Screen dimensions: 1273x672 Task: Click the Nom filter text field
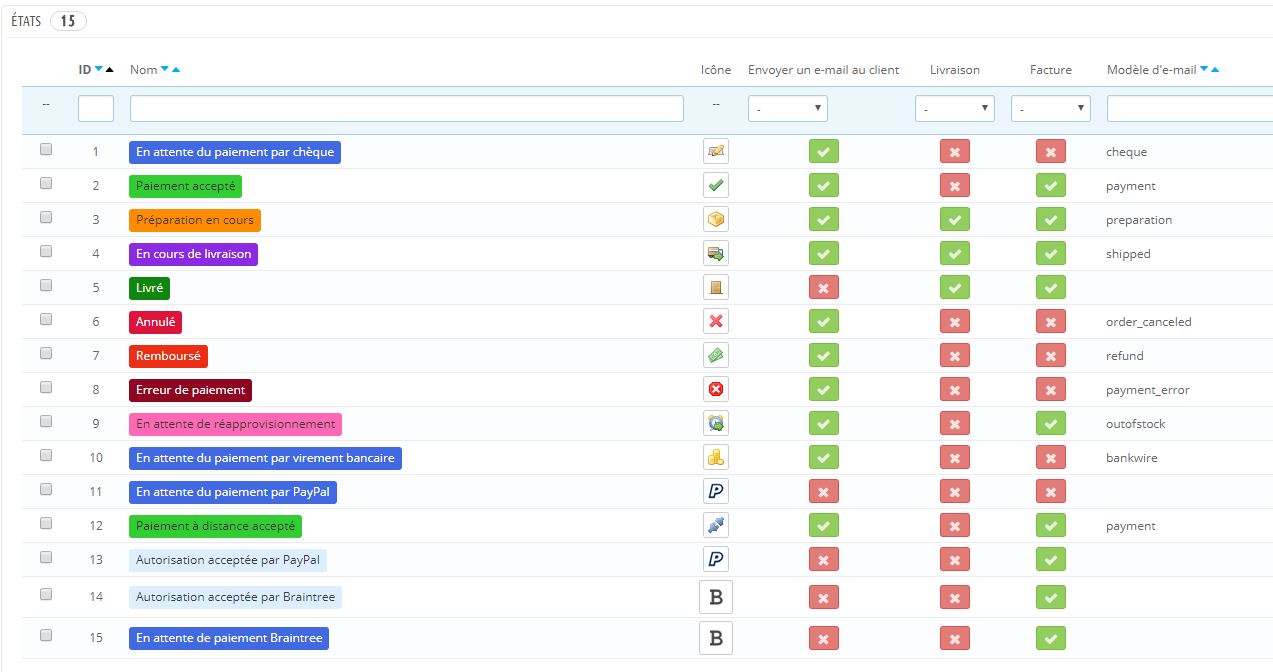[x=407, y=108]
